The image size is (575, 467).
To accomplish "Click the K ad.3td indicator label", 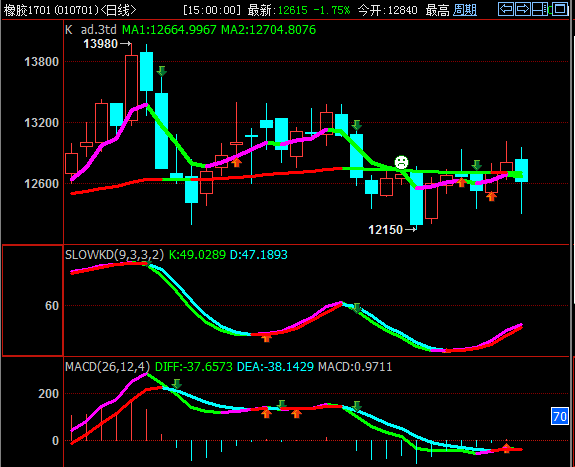I will click(91, 30).
